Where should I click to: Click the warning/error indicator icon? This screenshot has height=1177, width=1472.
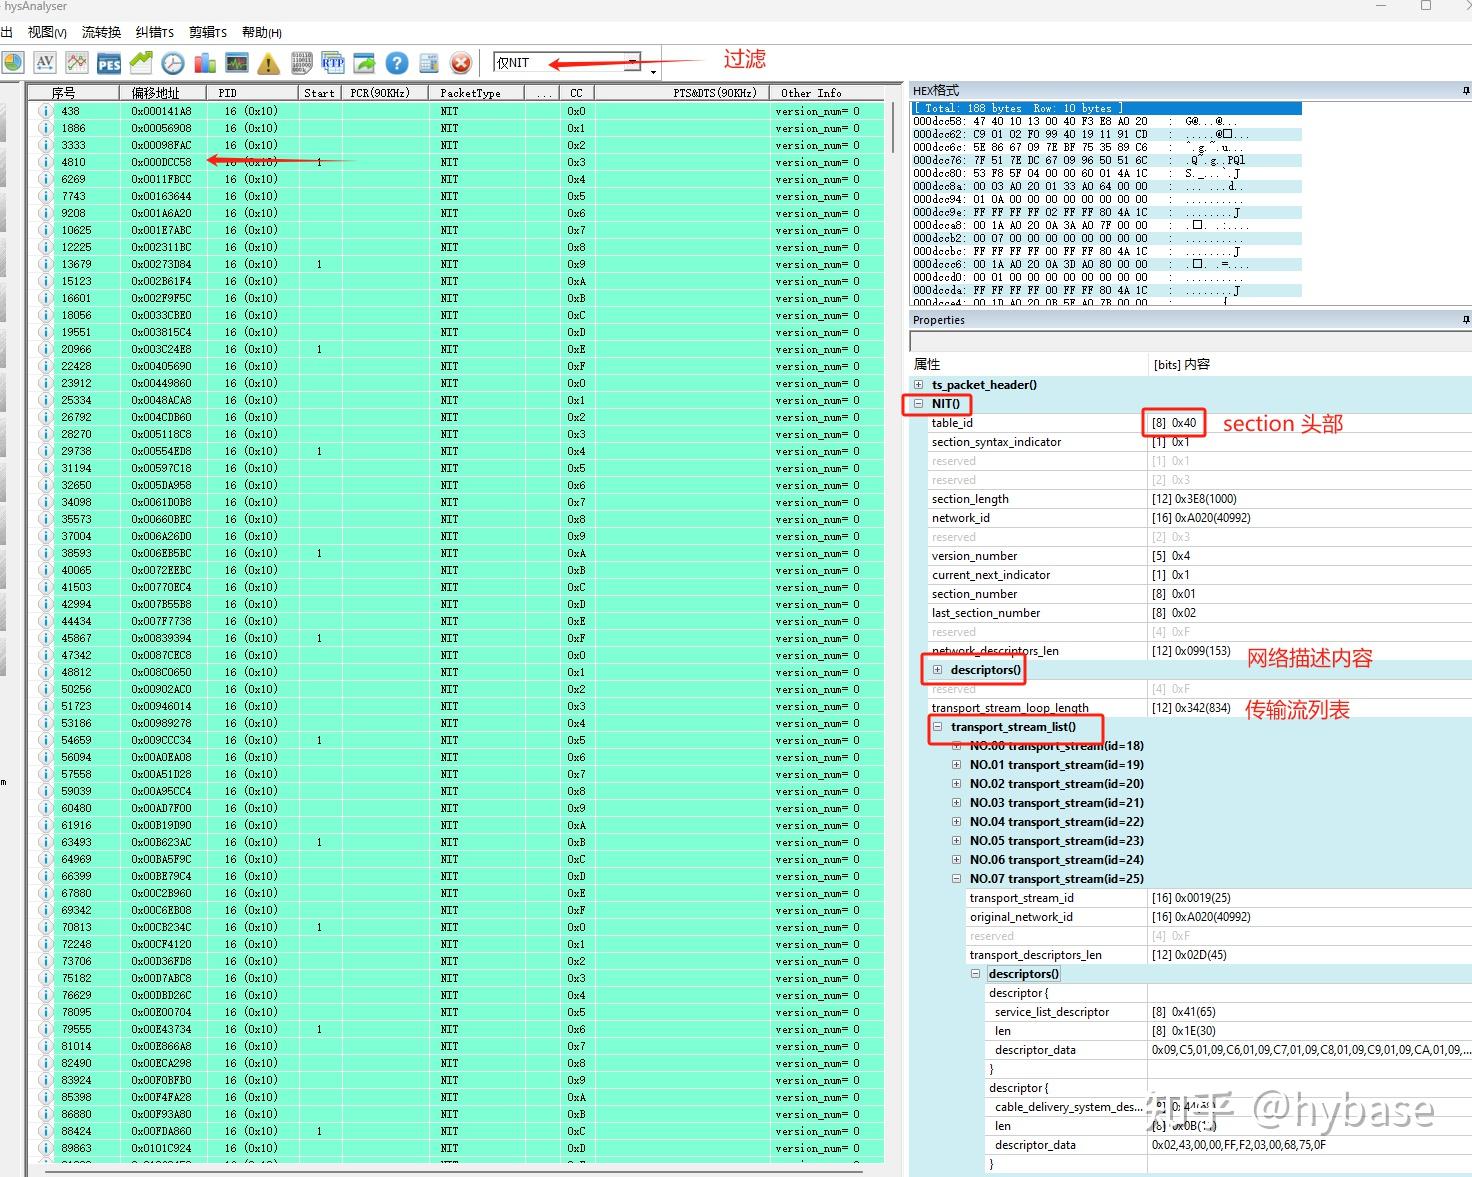pyautogui.click(x=268, y=63)
